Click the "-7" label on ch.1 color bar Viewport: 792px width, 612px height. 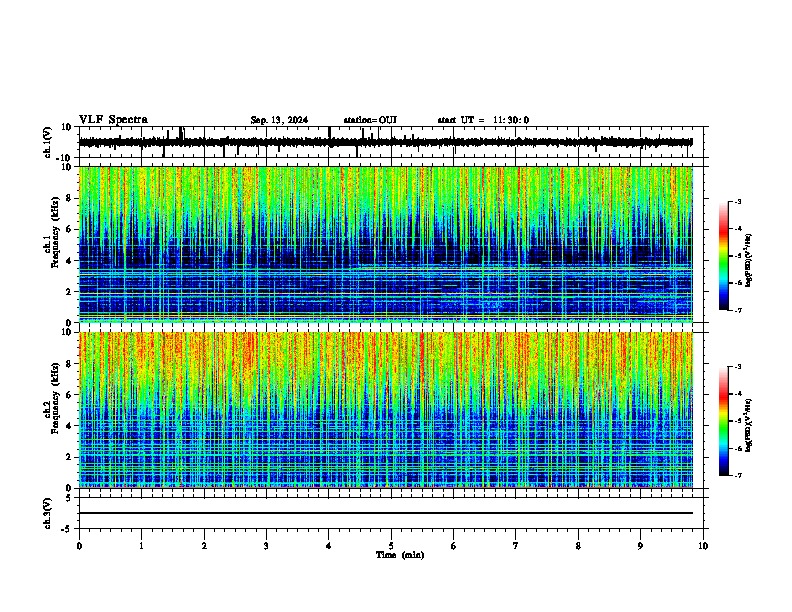(737, 310)
